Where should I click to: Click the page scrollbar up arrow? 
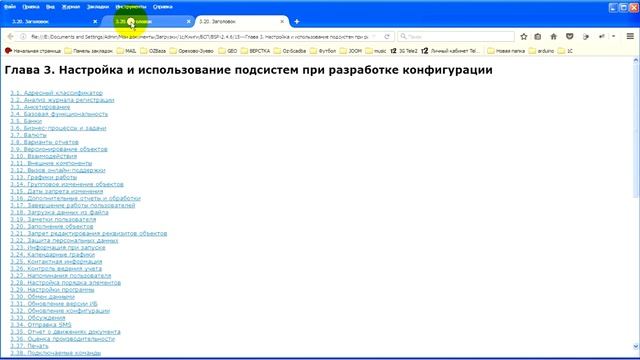tap(636, 60)
